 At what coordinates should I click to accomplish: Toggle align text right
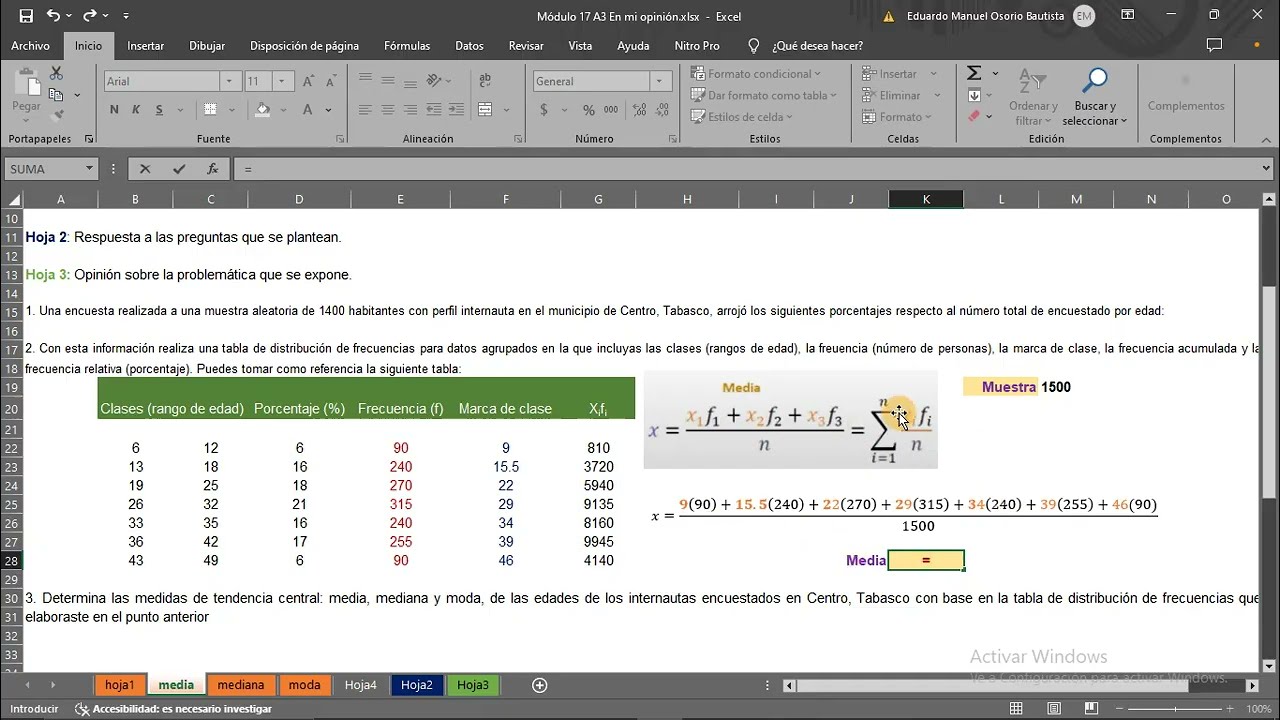pyautogui.click(x=411, y=110)
